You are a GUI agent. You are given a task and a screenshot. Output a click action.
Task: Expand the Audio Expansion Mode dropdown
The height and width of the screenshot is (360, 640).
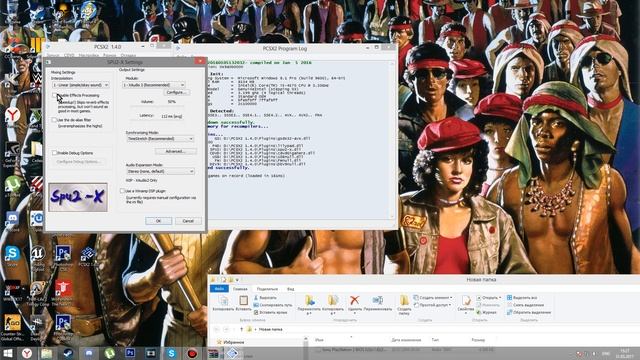(x=160, y=171)
